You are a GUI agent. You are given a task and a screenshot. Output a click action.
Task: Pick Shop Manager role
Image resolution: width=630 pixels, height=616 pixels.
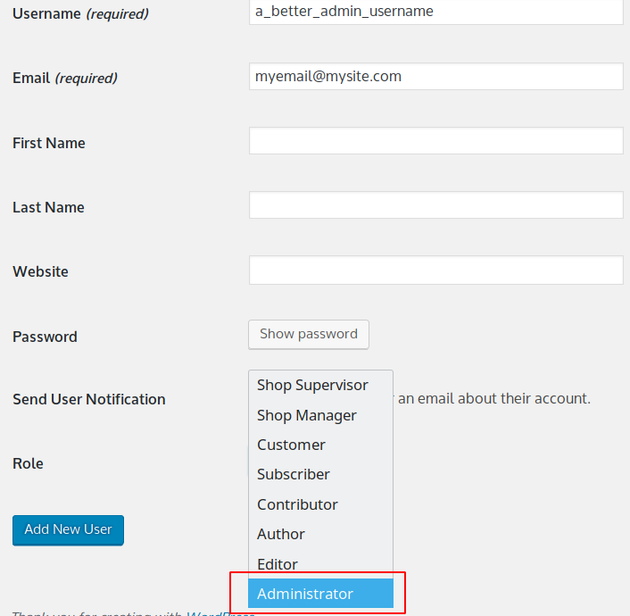coord(321,415)
